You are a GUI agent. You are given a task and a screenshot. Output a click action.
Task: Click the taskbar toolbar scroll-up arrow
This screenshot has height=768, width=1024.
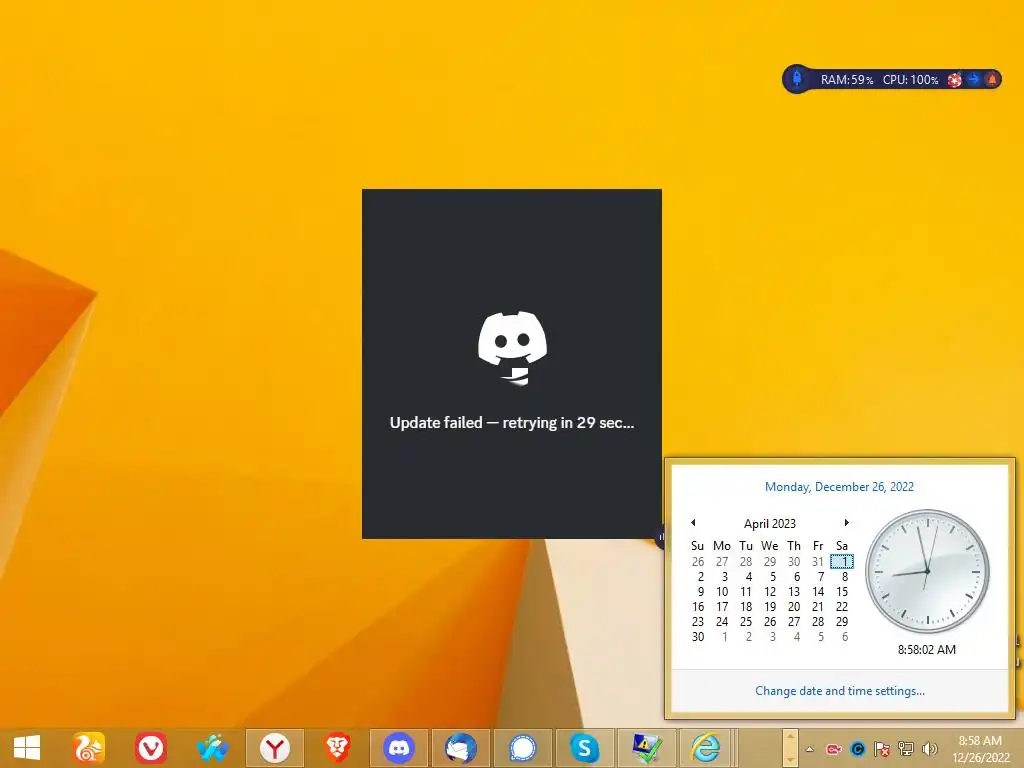(x=790, y=738)
